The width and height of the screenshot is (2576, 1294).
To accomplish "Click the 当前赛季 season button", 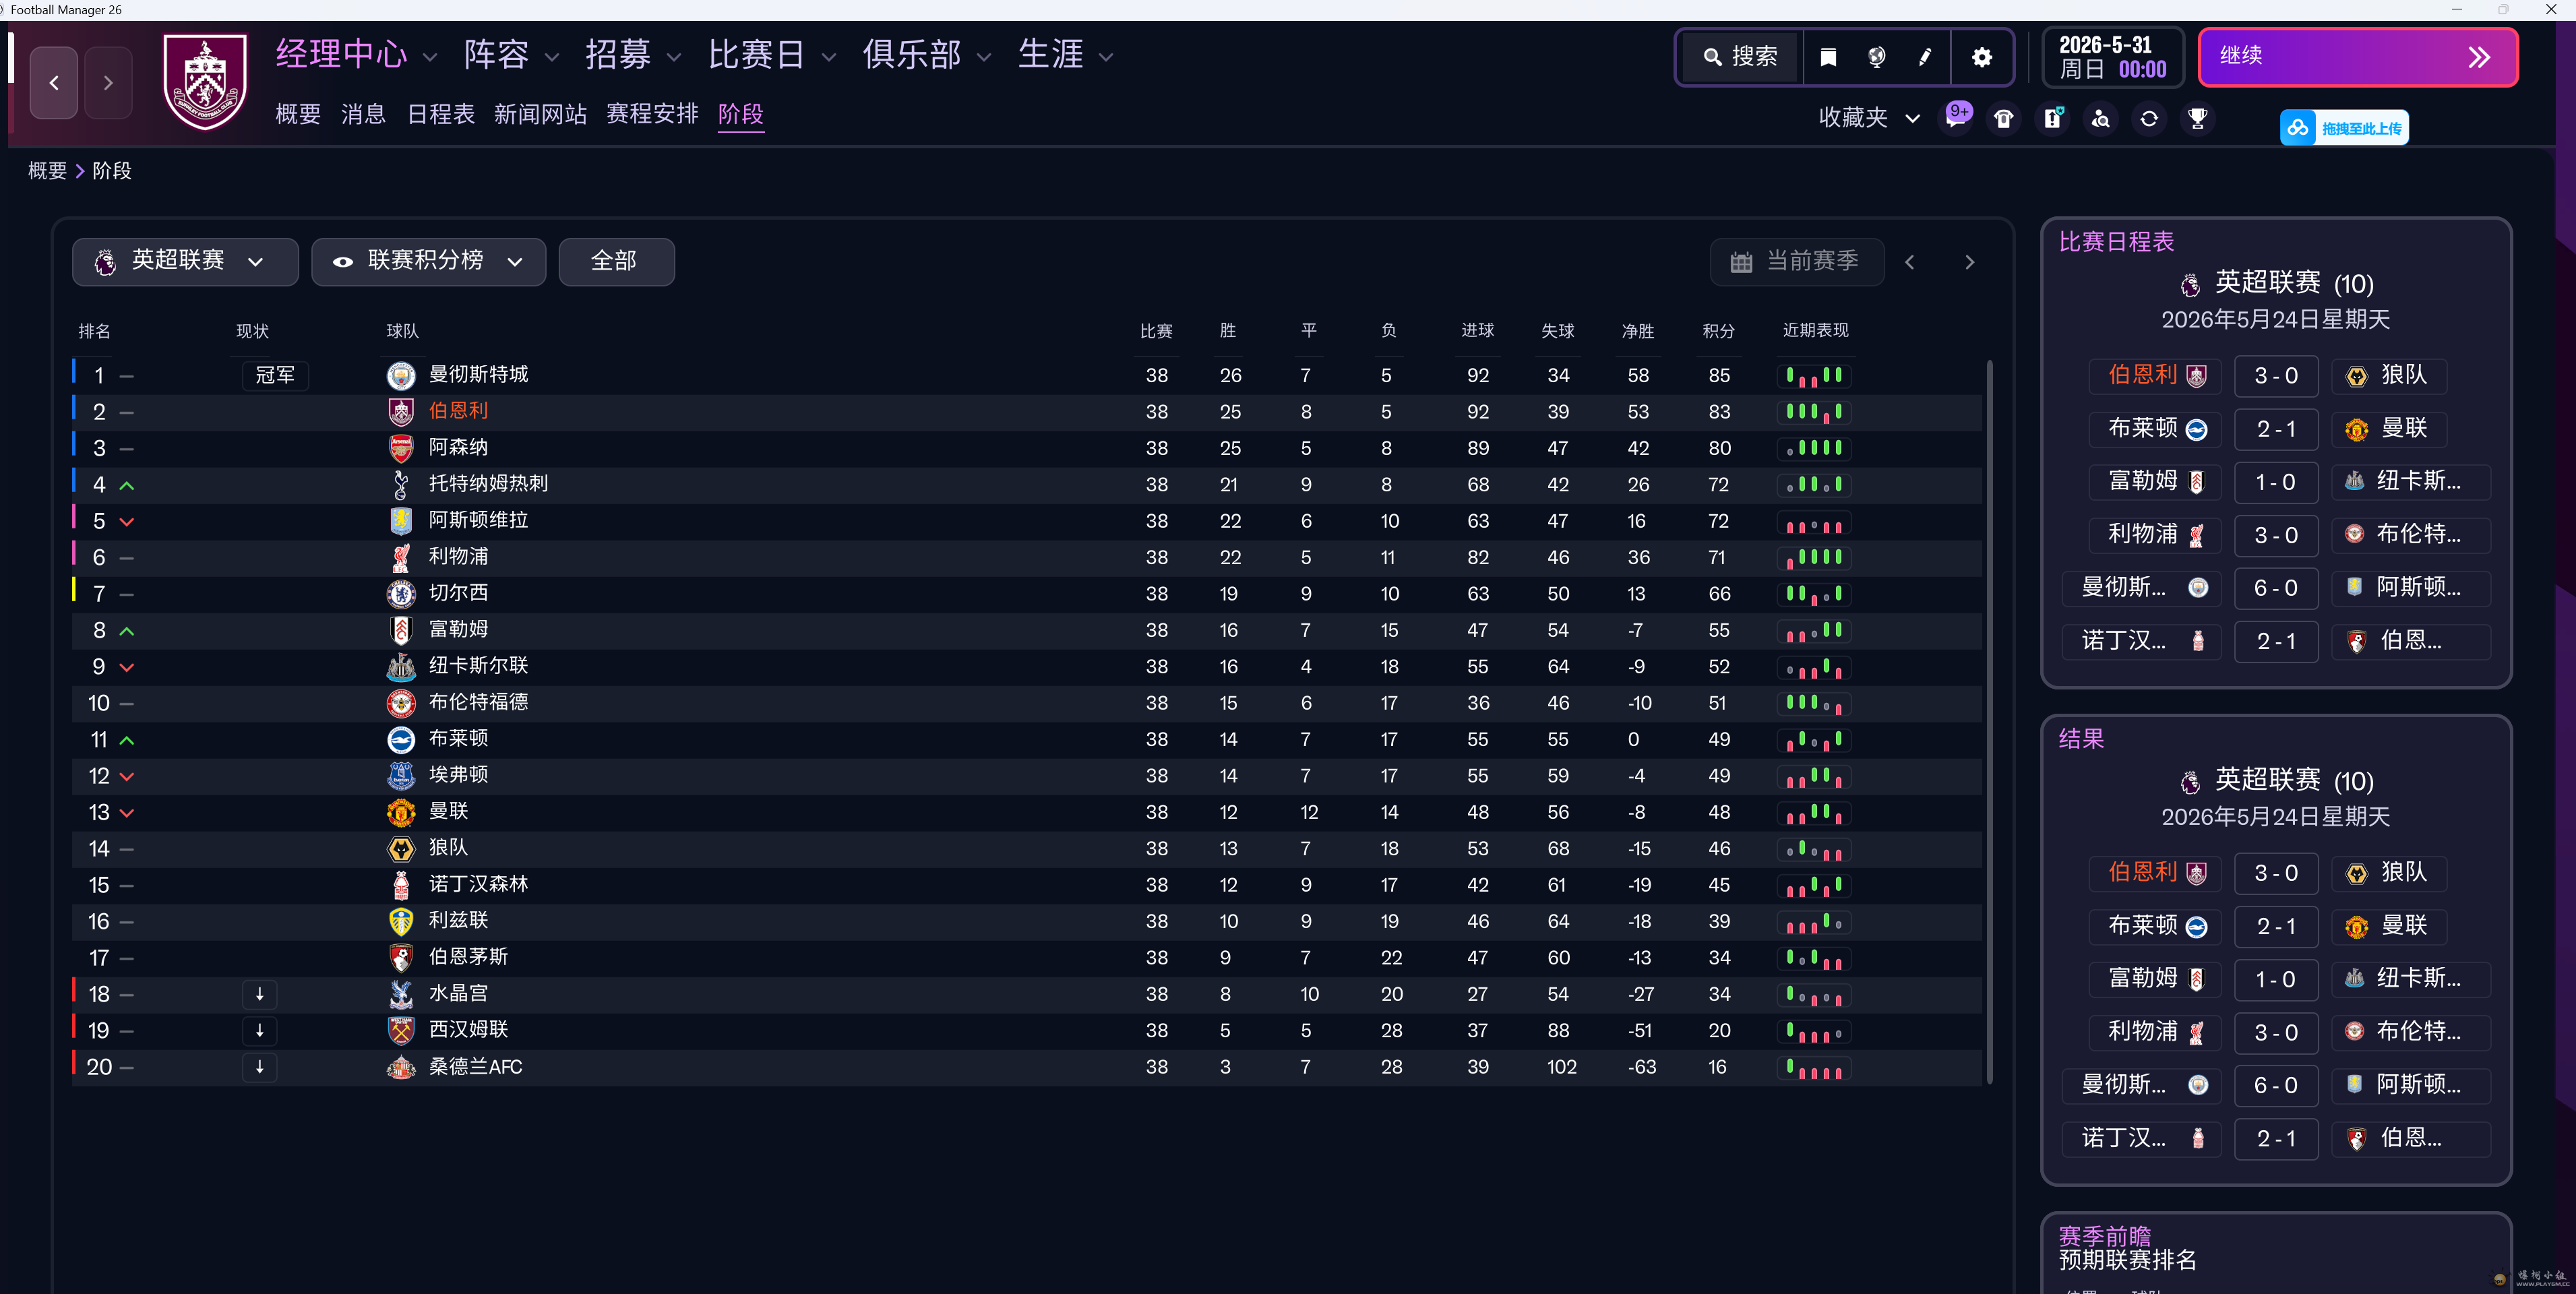I will click(1797, 262).
